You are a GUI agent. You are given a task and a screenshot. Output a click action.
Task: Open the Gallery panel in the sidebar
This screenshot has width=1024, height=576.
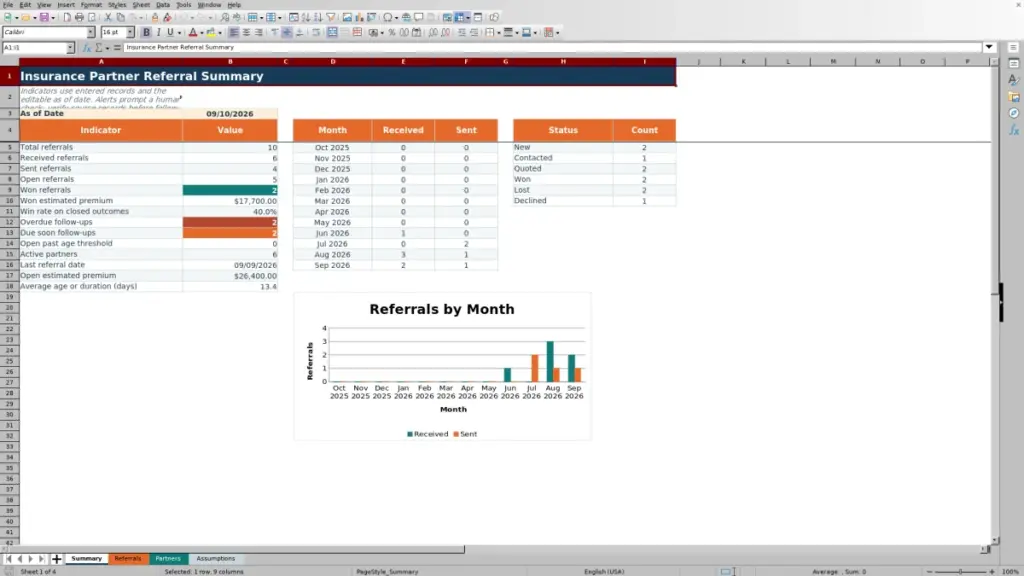coord(1014,97)
